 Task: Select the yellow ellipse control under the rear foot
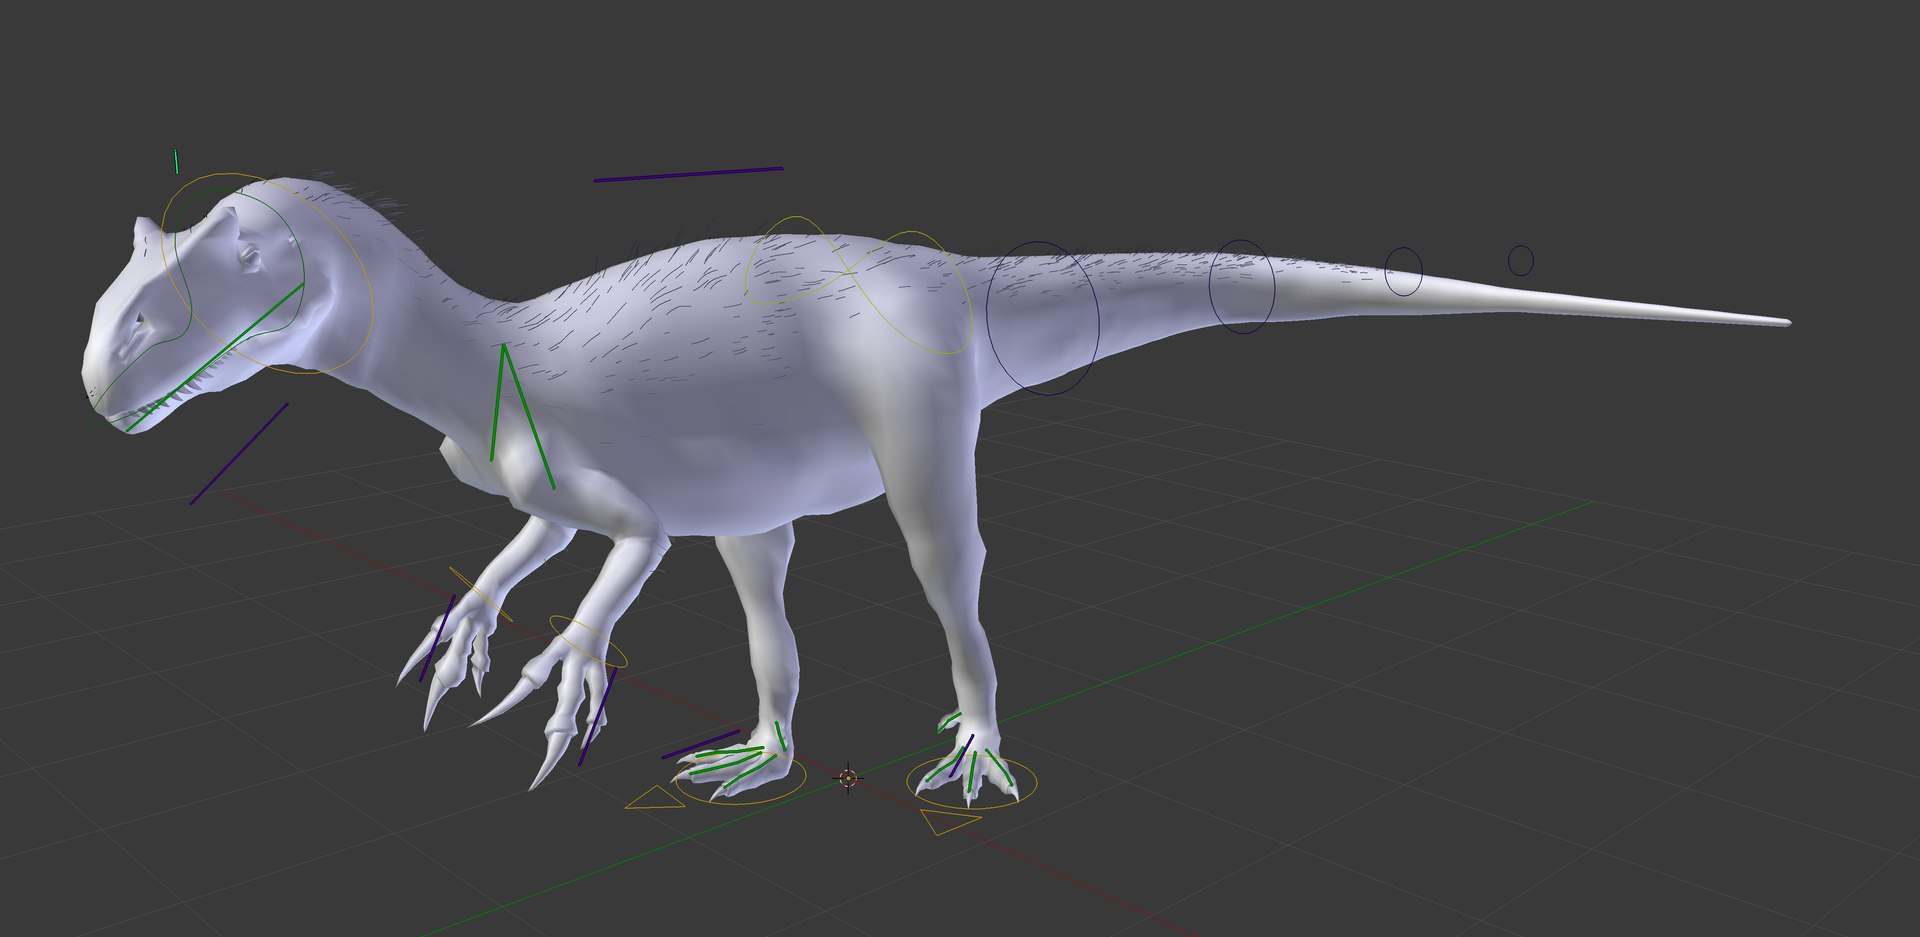[971, 782]
